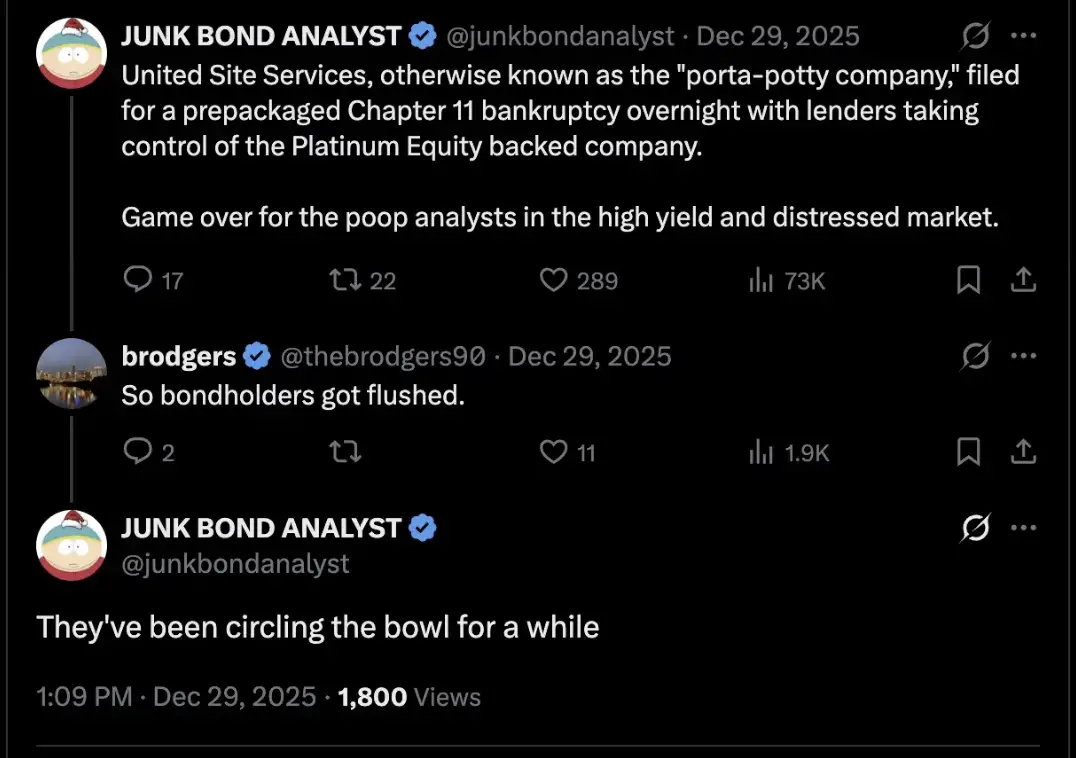
Task: Open Grok icon on first tweet
Action: 974,37
